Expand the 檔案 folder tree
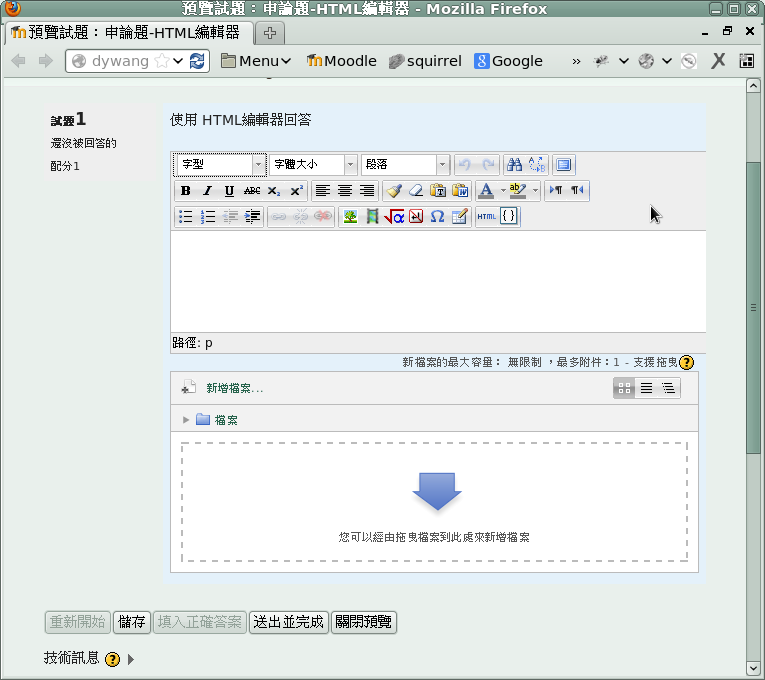This screenshot has width=765, height=680. point(186,420)
